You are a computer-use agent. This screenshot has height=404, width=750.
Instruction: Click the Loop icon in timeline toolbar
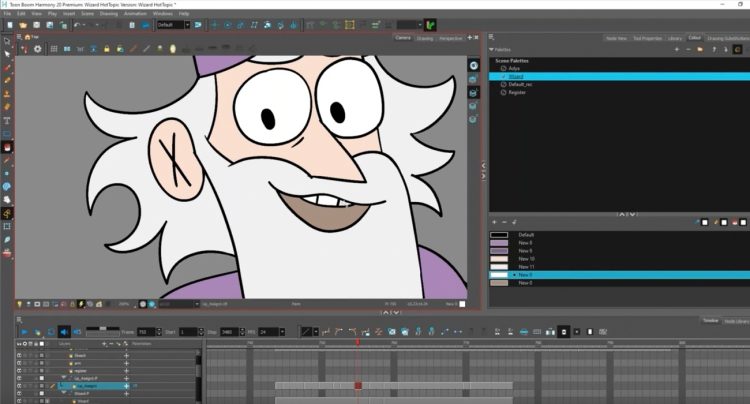point(51,331)
